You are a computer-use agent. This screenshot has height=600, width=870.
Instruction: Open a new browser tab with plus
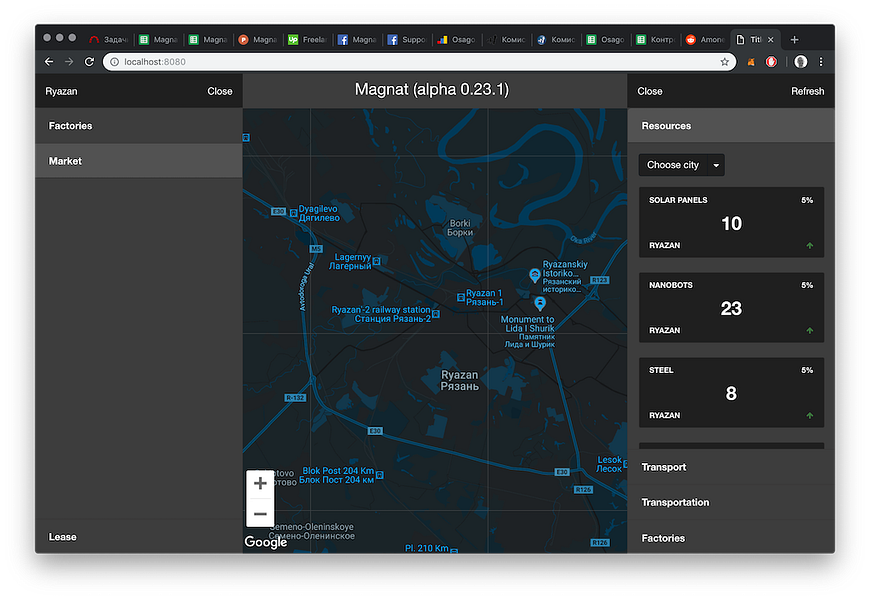pyautogui.click(x=795, y=39)
